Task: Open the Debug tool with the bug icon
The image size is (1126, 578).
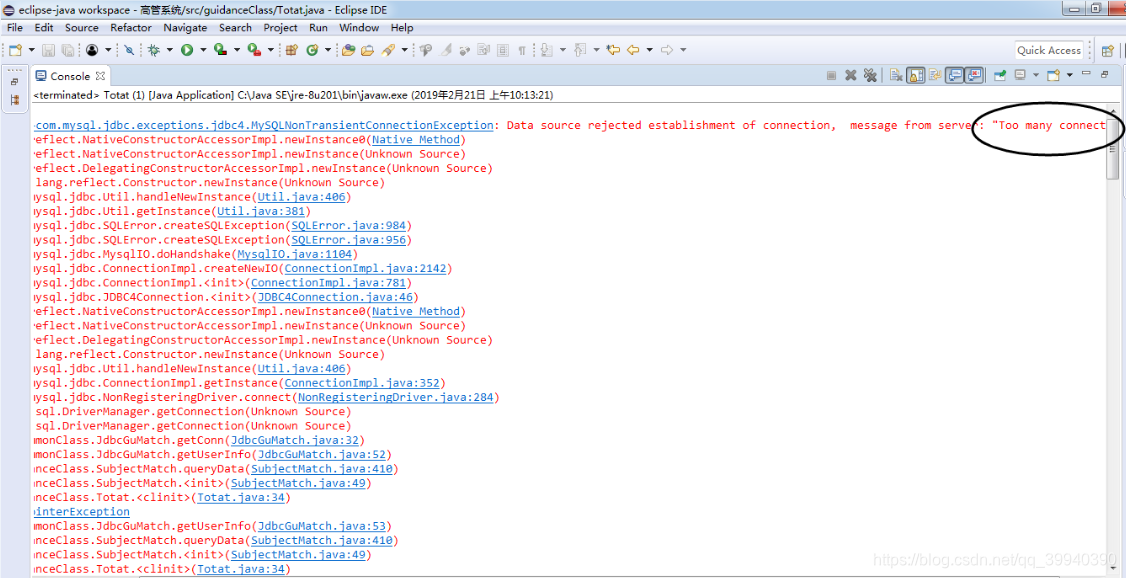Action: click(x=154, y=48)
